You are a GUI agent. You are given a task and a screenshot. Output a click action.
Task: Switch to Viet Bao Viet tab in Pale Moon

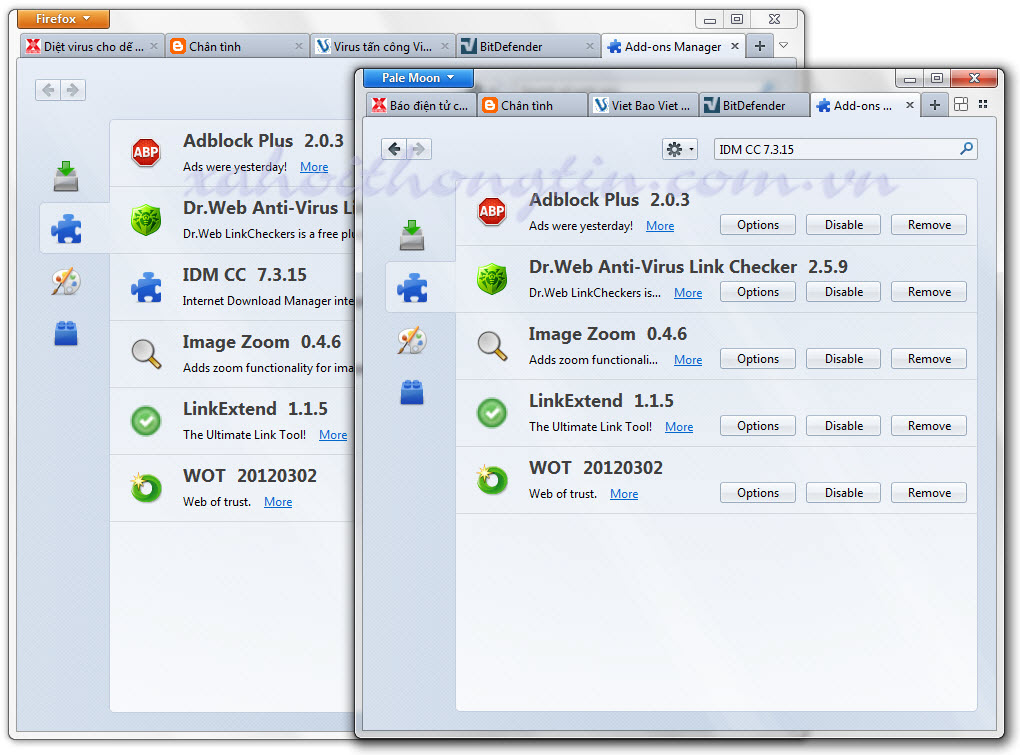point(643,105)
